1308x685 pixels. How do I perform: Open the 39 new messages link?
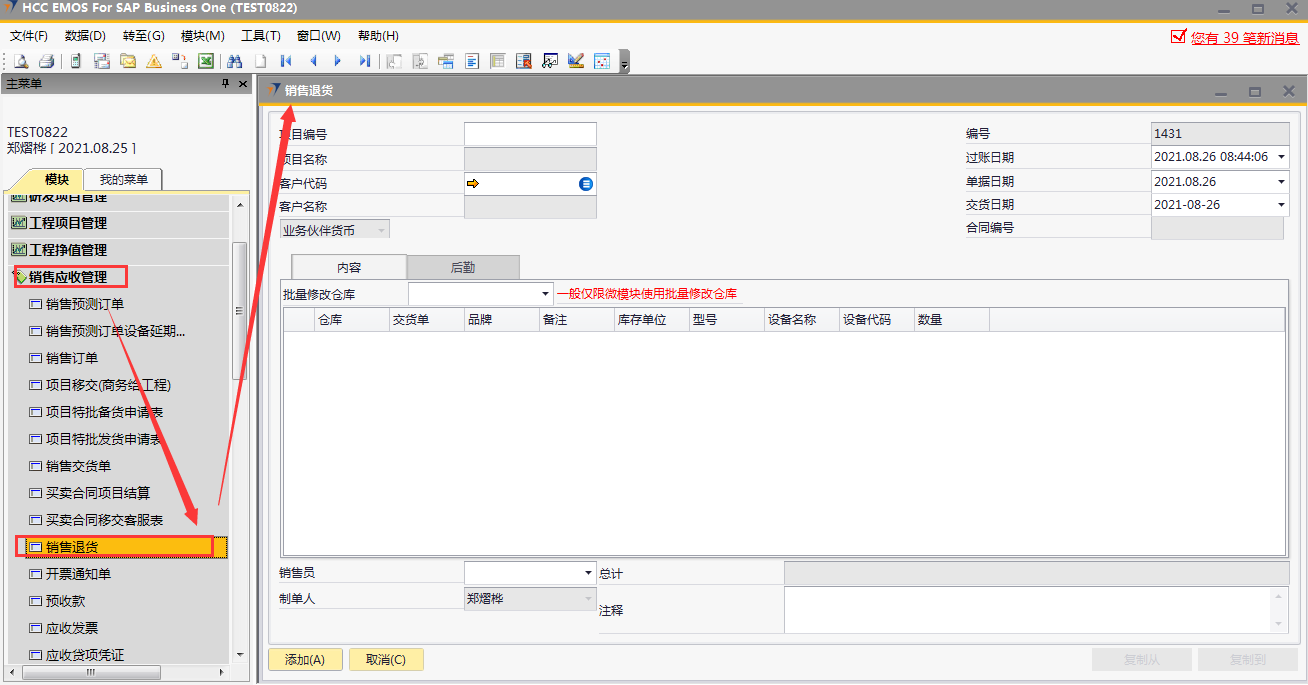pos(1244,37)
